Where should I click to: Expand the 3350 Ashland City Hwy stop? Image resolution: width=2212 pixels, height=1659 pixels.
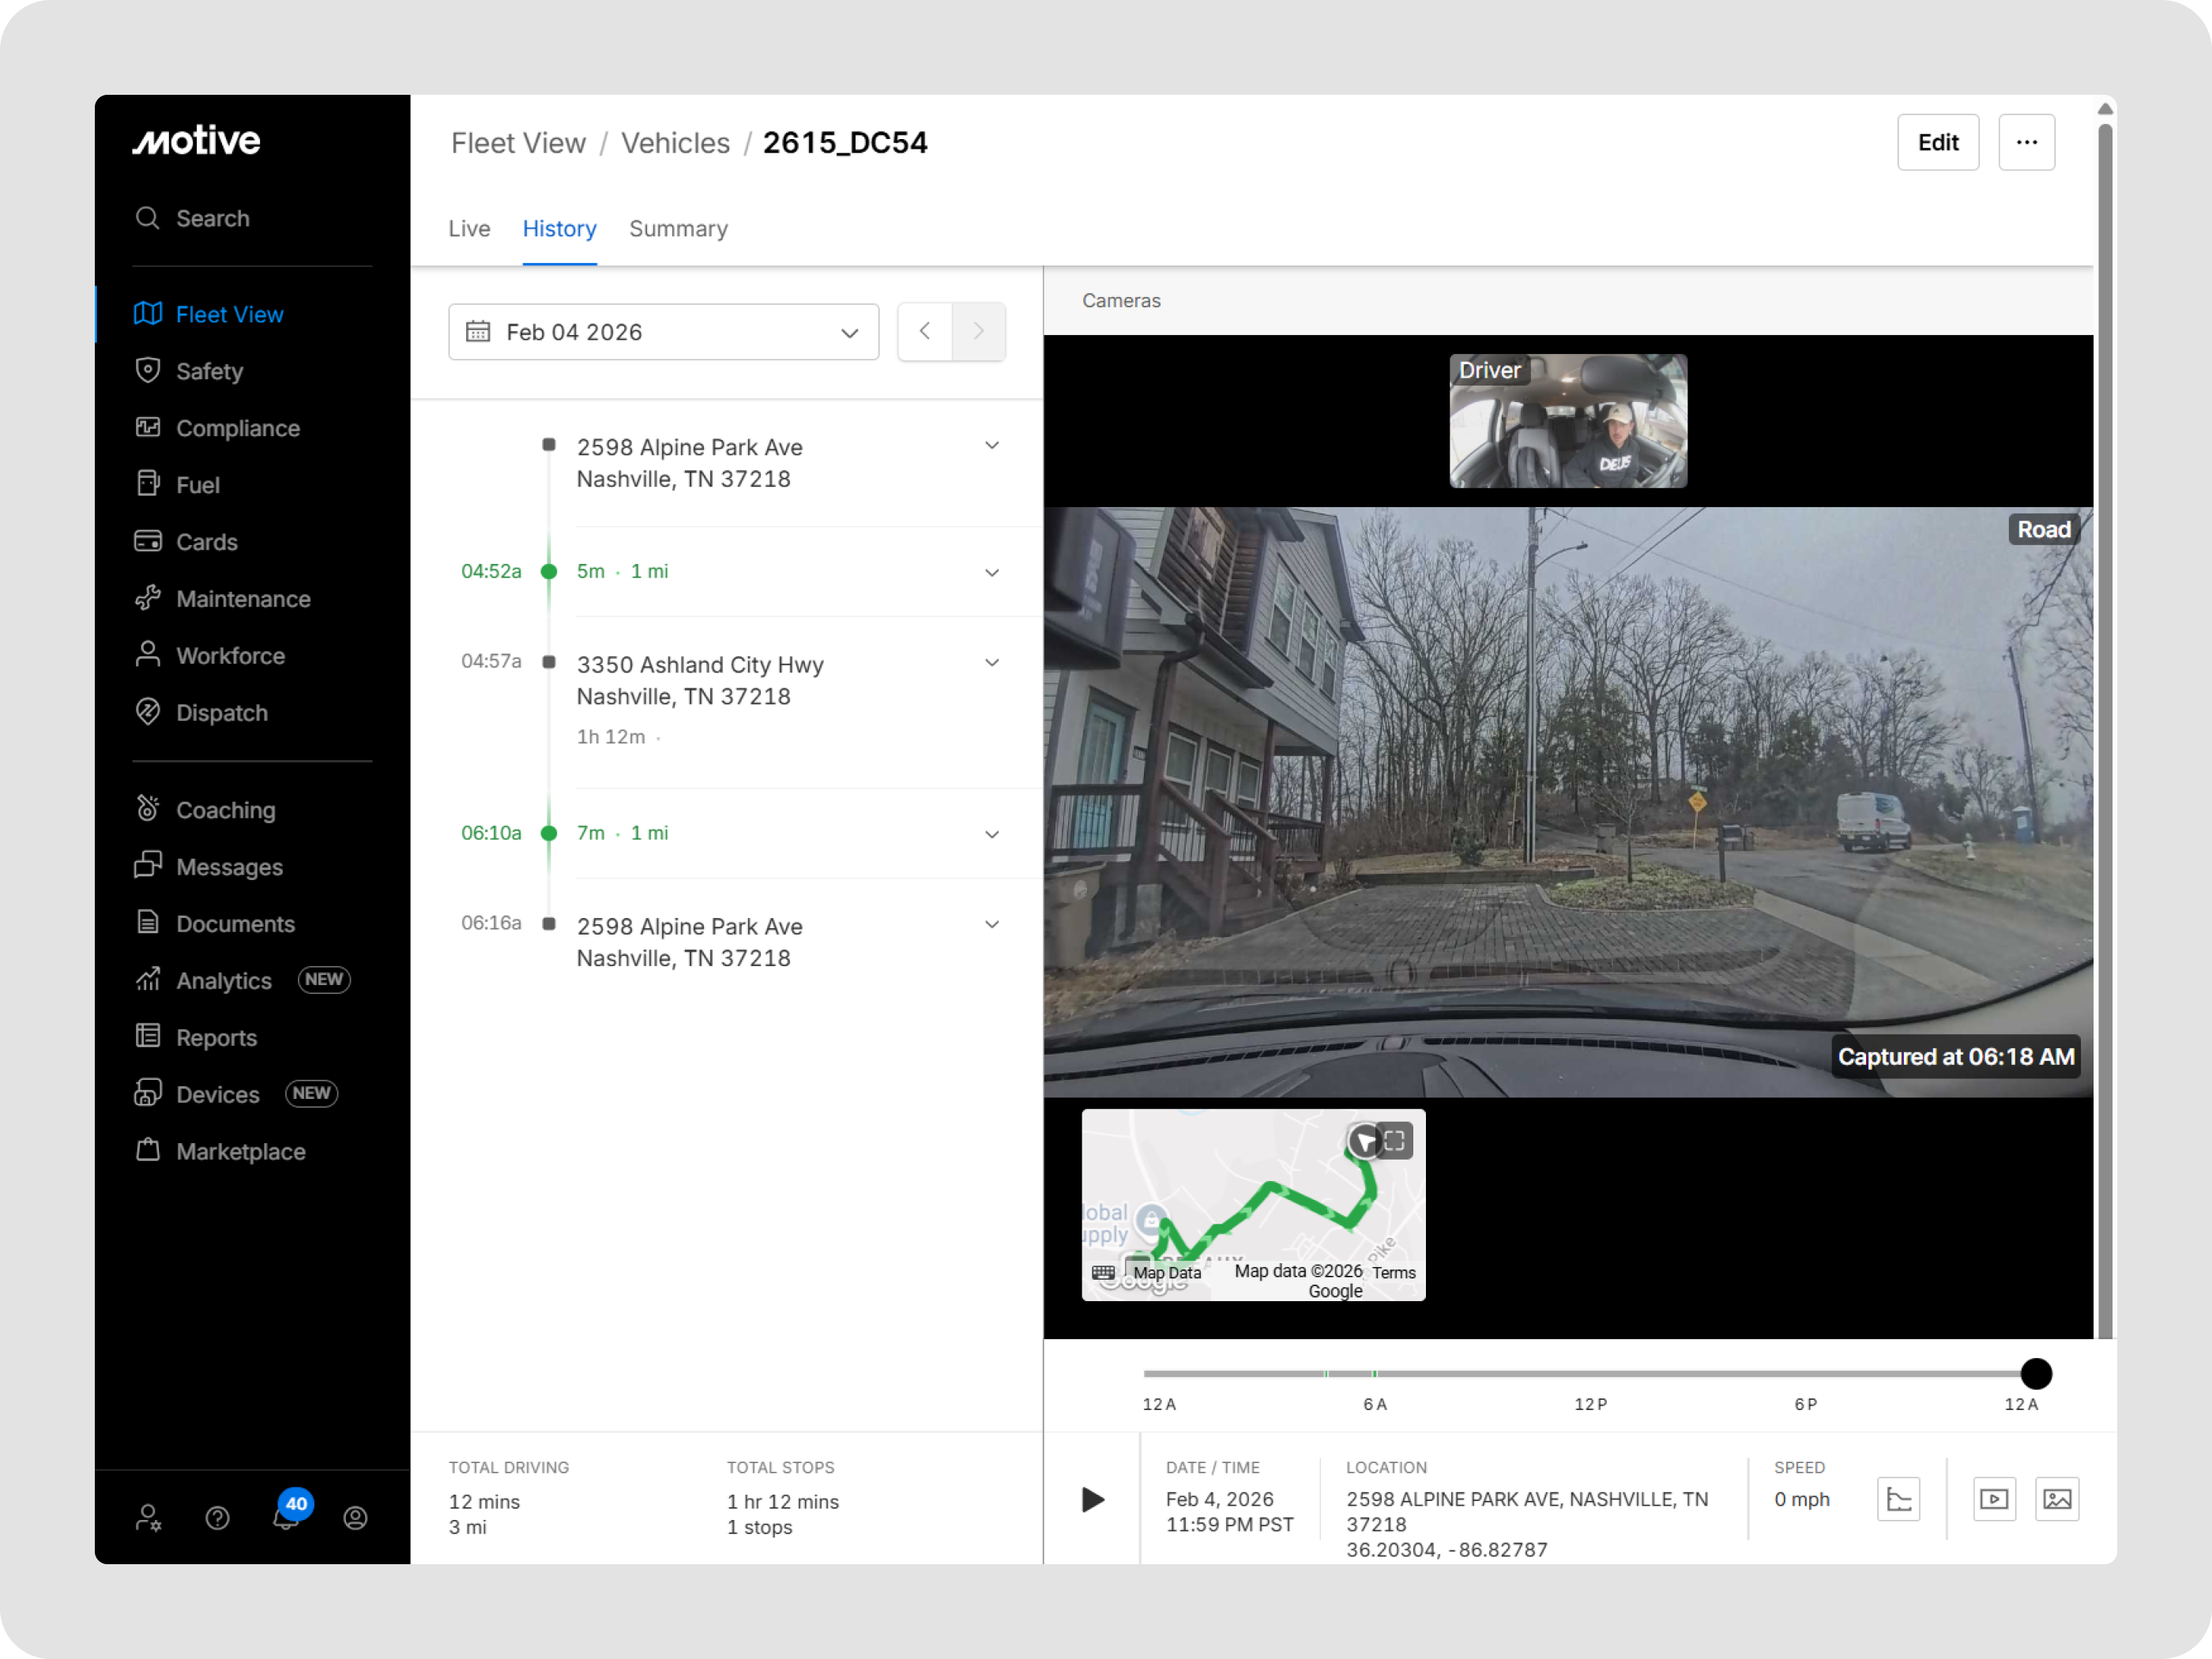(x=991, y=663)
